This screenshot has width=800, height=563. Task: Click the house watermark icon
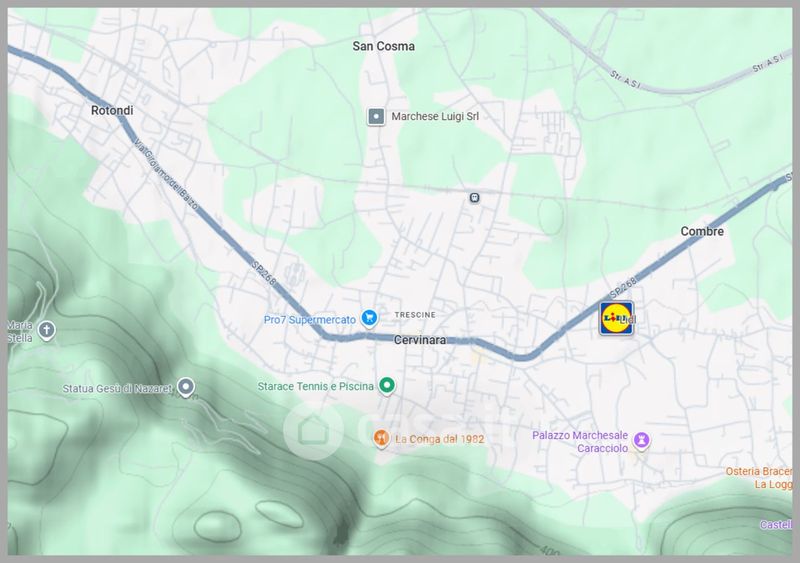click(313, 430)
